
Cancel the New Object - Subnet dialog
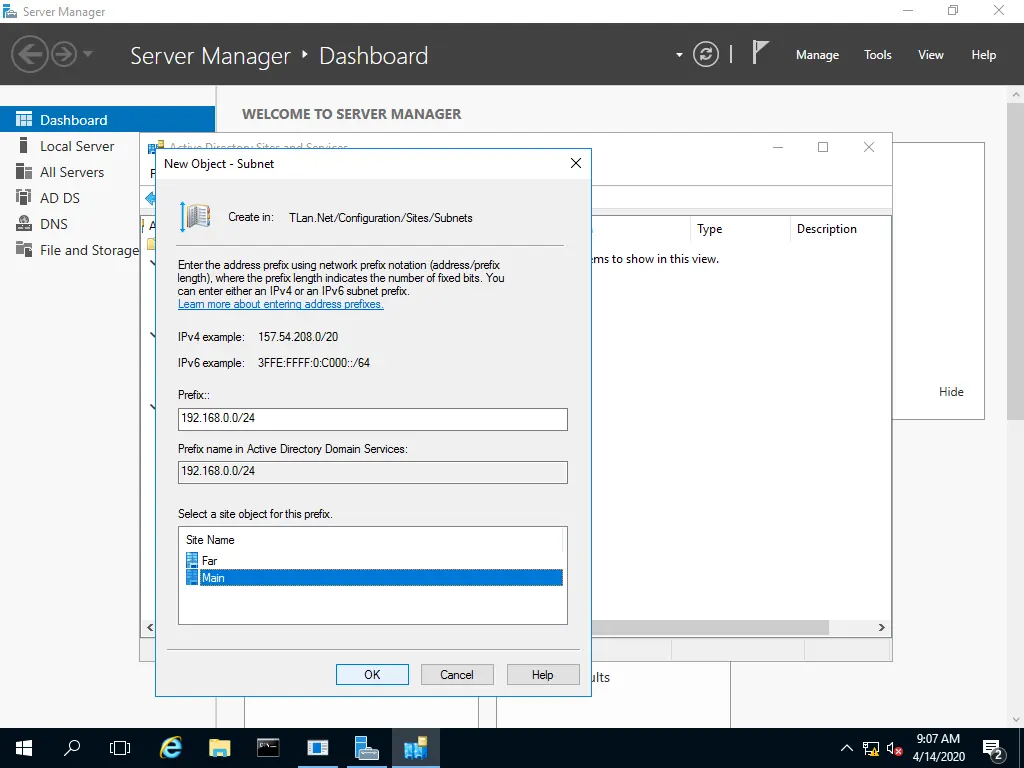[457, 675]
